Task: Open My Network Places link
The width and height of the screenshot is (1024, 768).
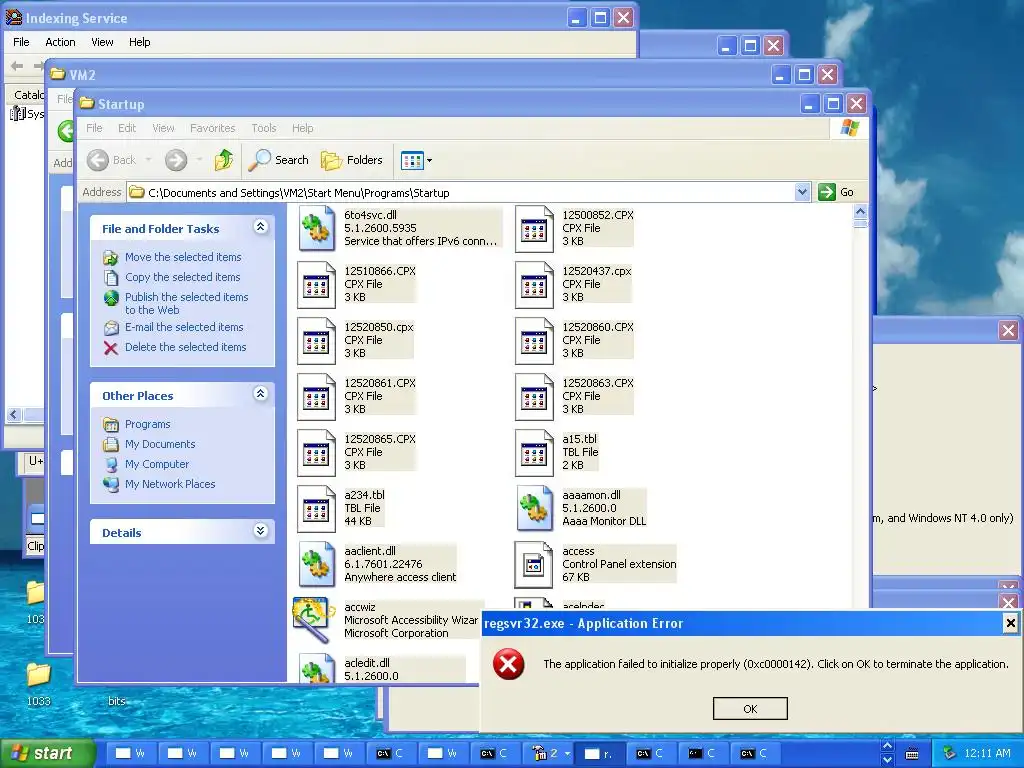Action: [x=170, y=484]
